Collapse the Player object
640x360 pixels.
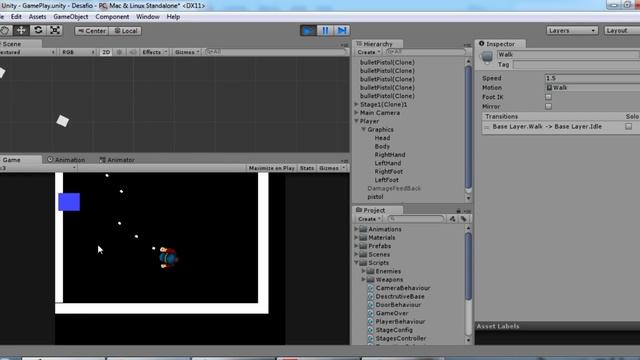356,121
